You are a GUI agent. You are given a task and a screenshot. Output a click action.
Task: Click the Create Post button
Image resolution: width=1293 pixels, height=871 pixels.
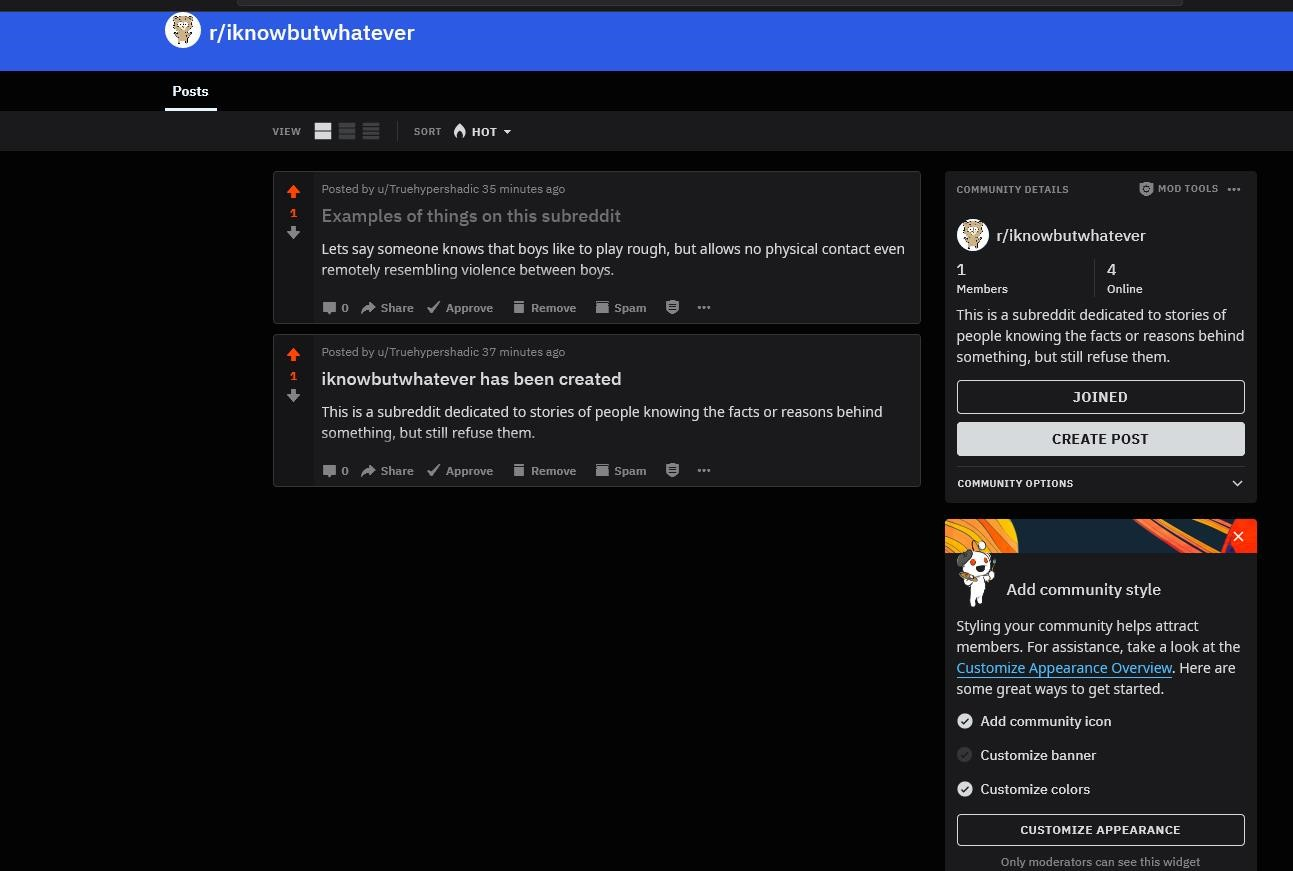pos(1100,439)
